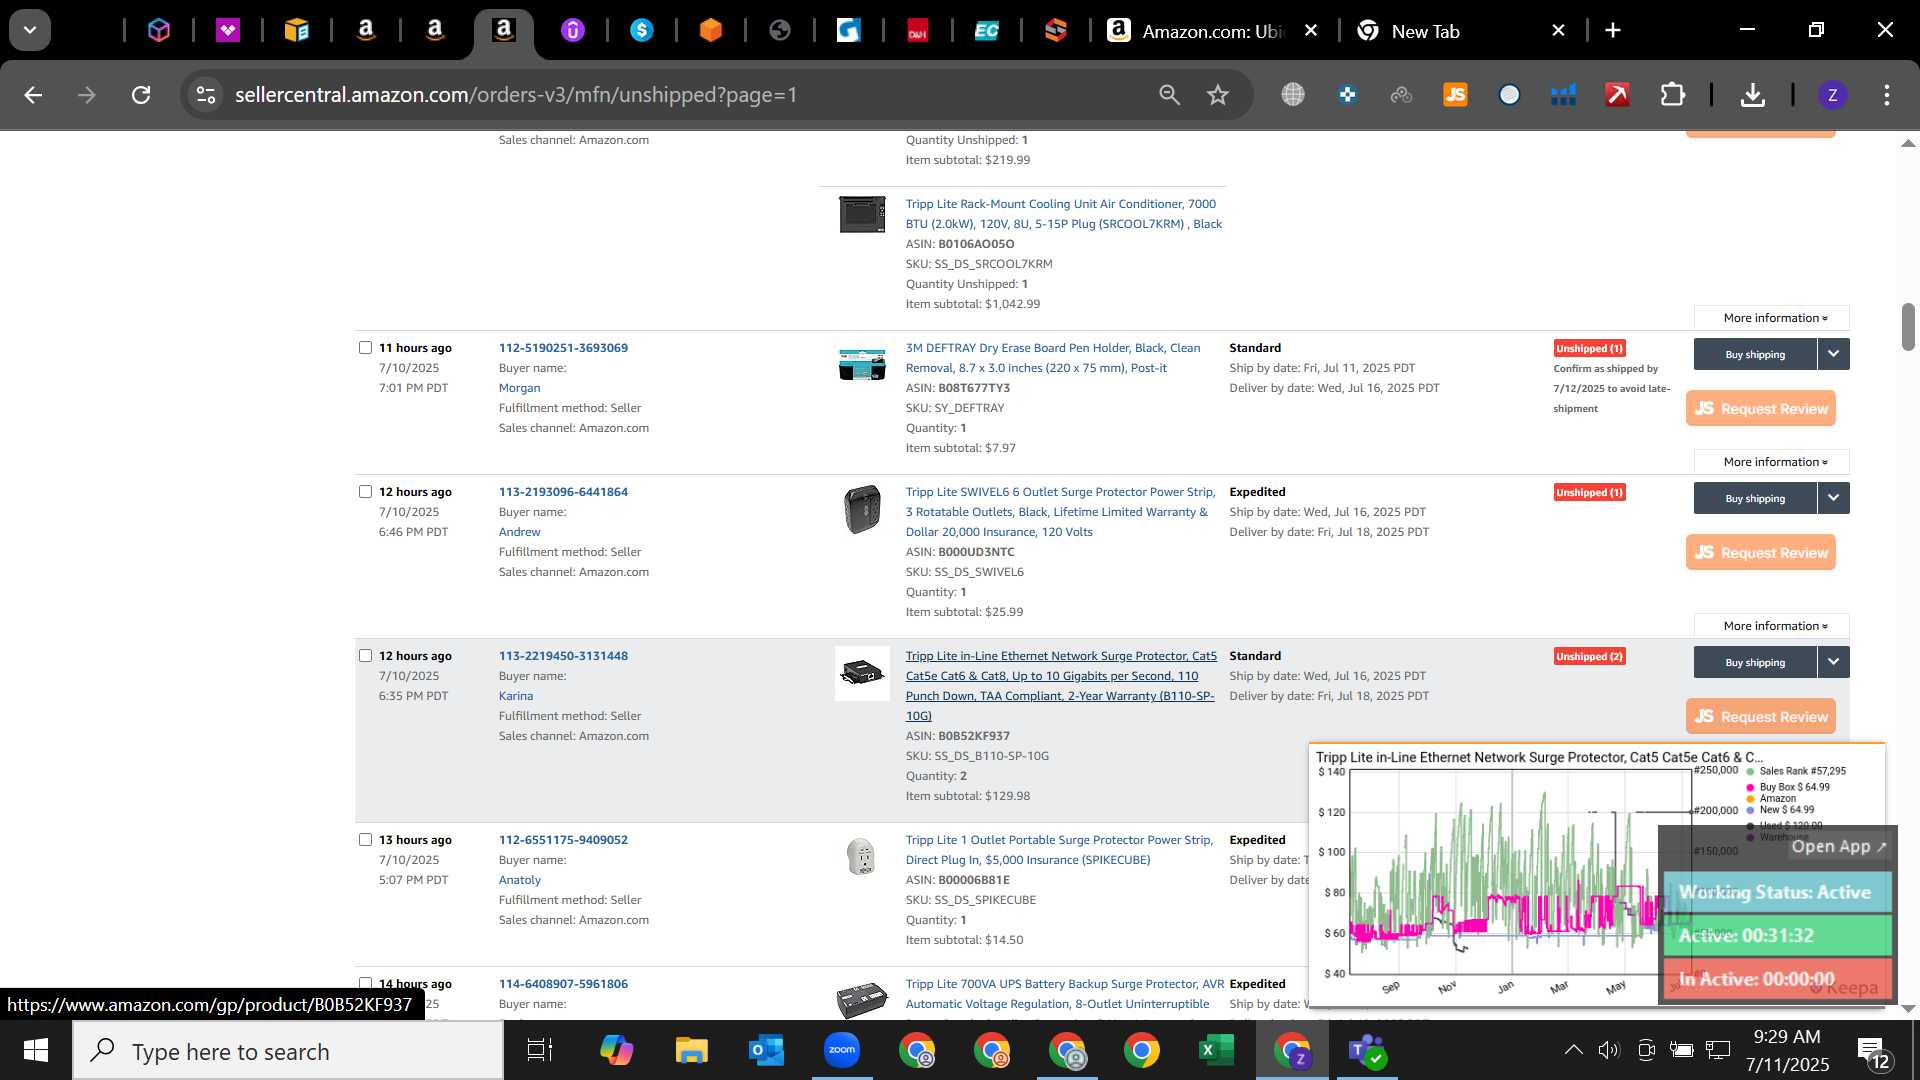
Task: Click the B110-SP-10G surge protector thumbnail
Action: coord(862,673)
